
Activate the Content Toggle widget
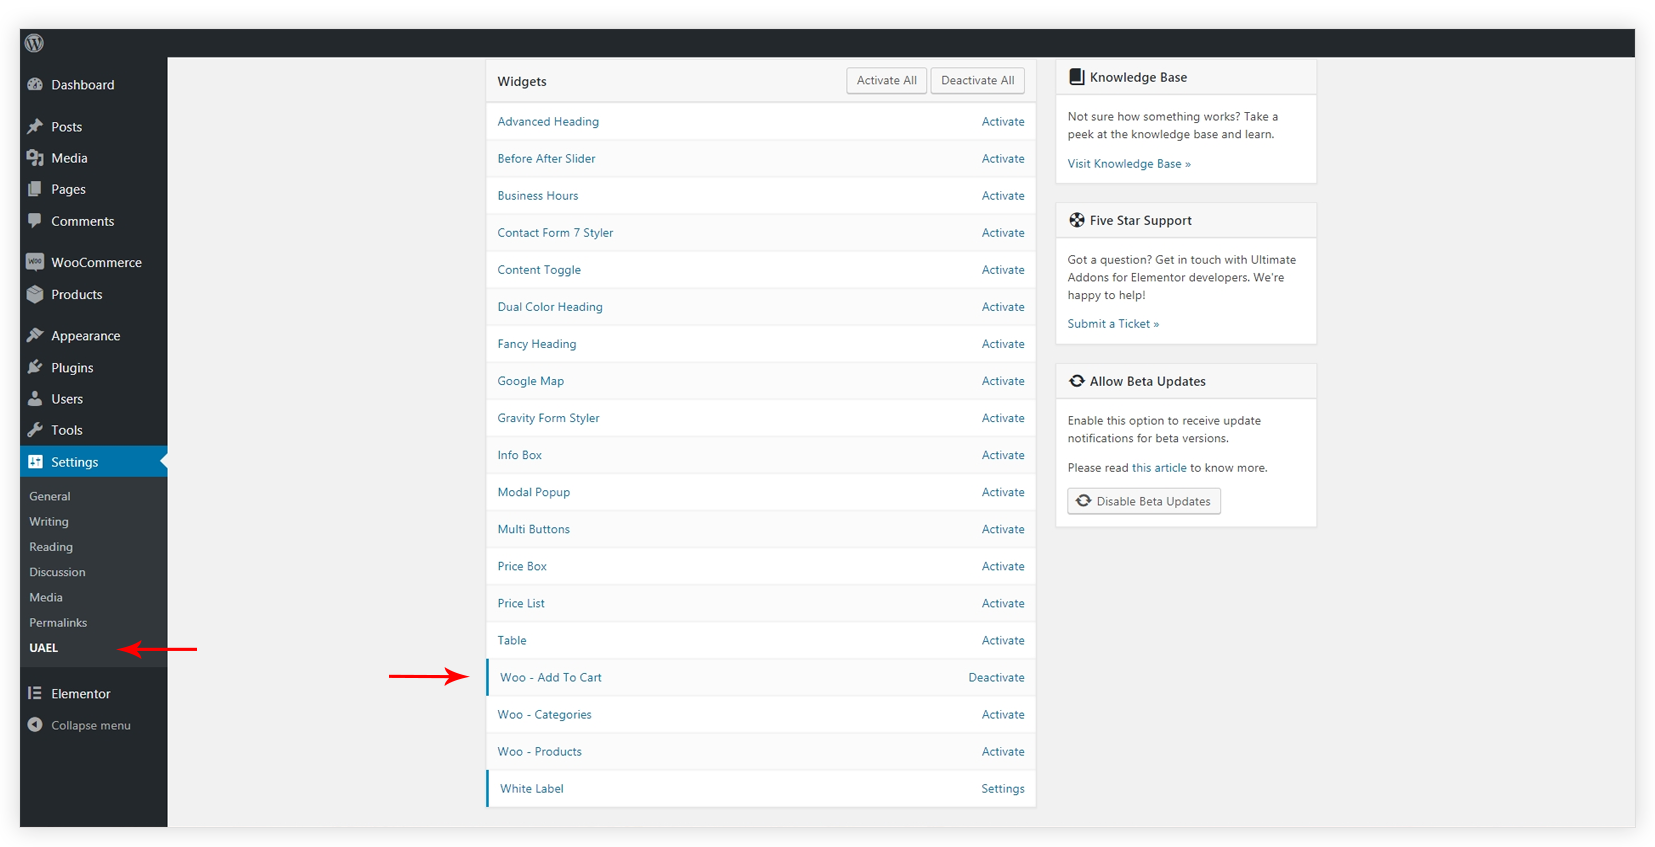(x=1003, y=270)
